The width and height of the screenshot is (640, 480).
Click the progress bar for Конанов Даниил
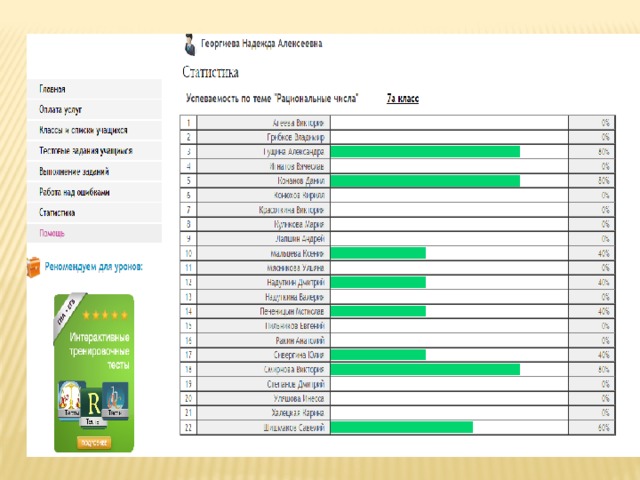click(x=425, y=181)
